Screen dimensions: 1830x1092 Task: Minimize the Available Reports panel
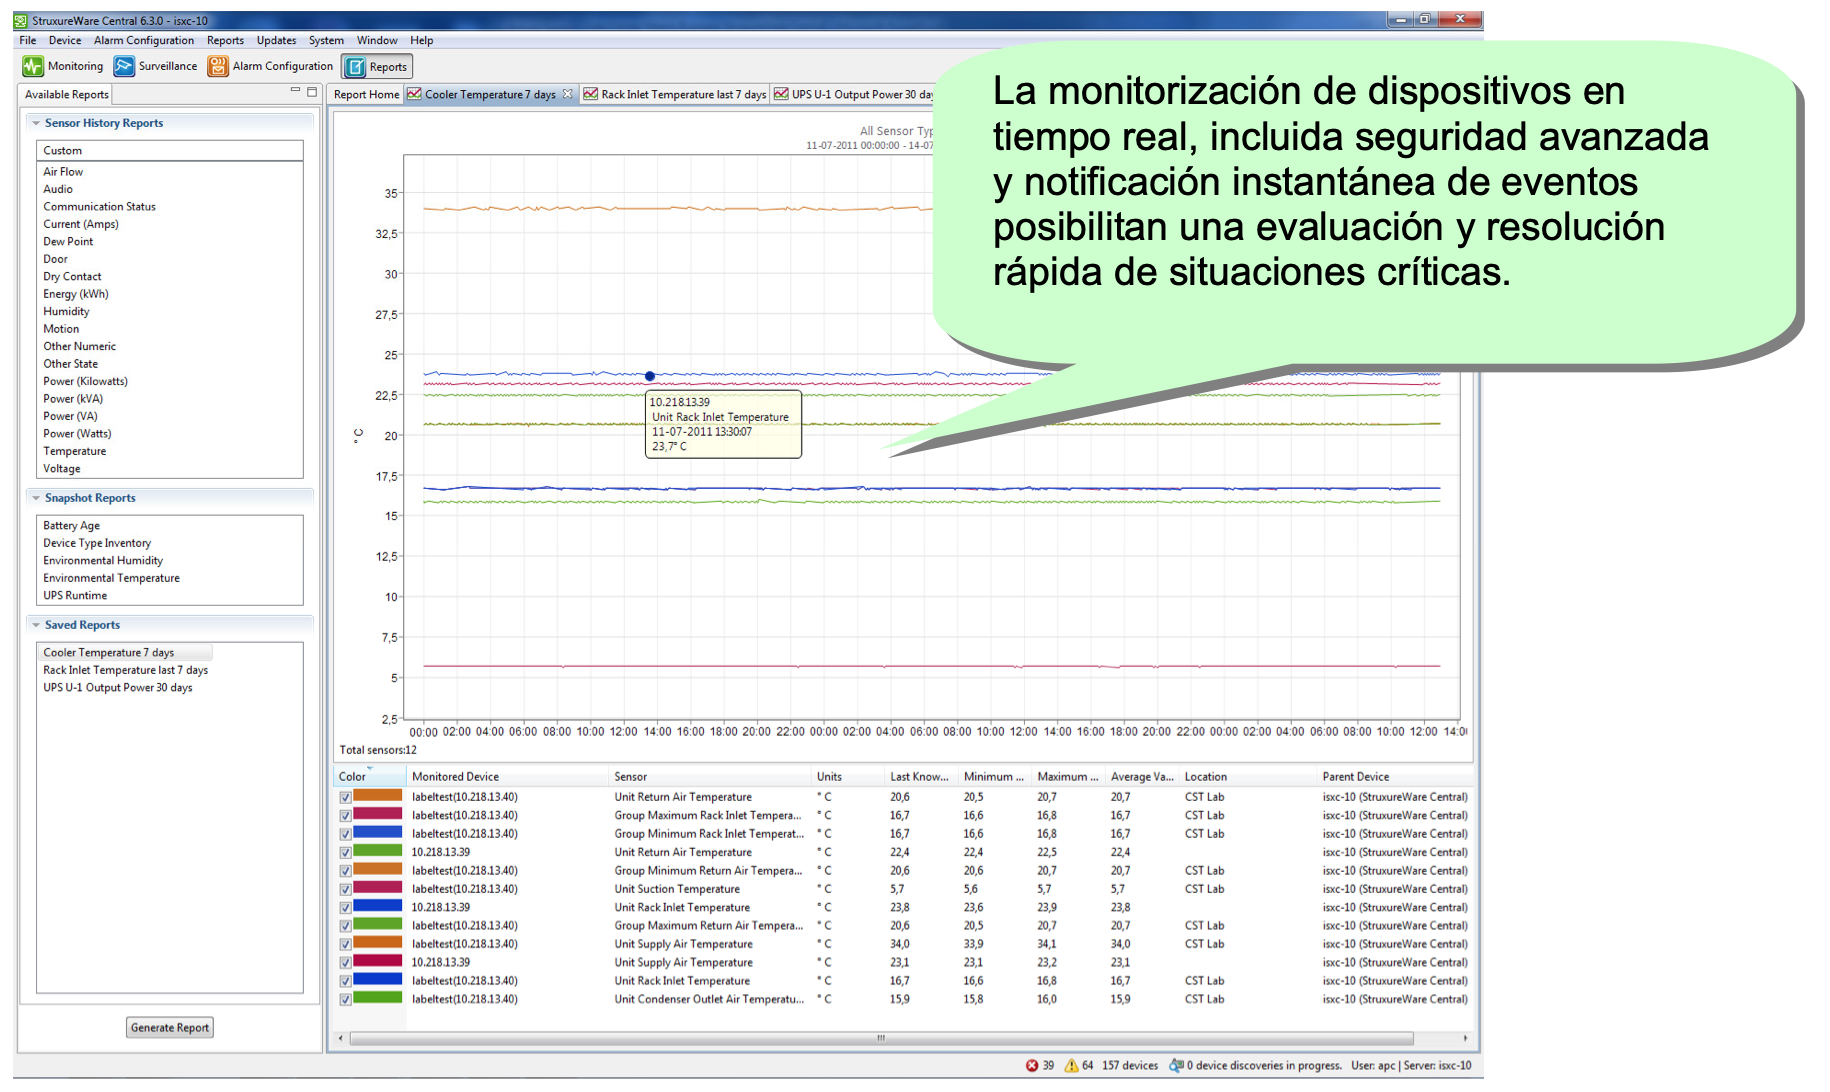tap(295, 91)
